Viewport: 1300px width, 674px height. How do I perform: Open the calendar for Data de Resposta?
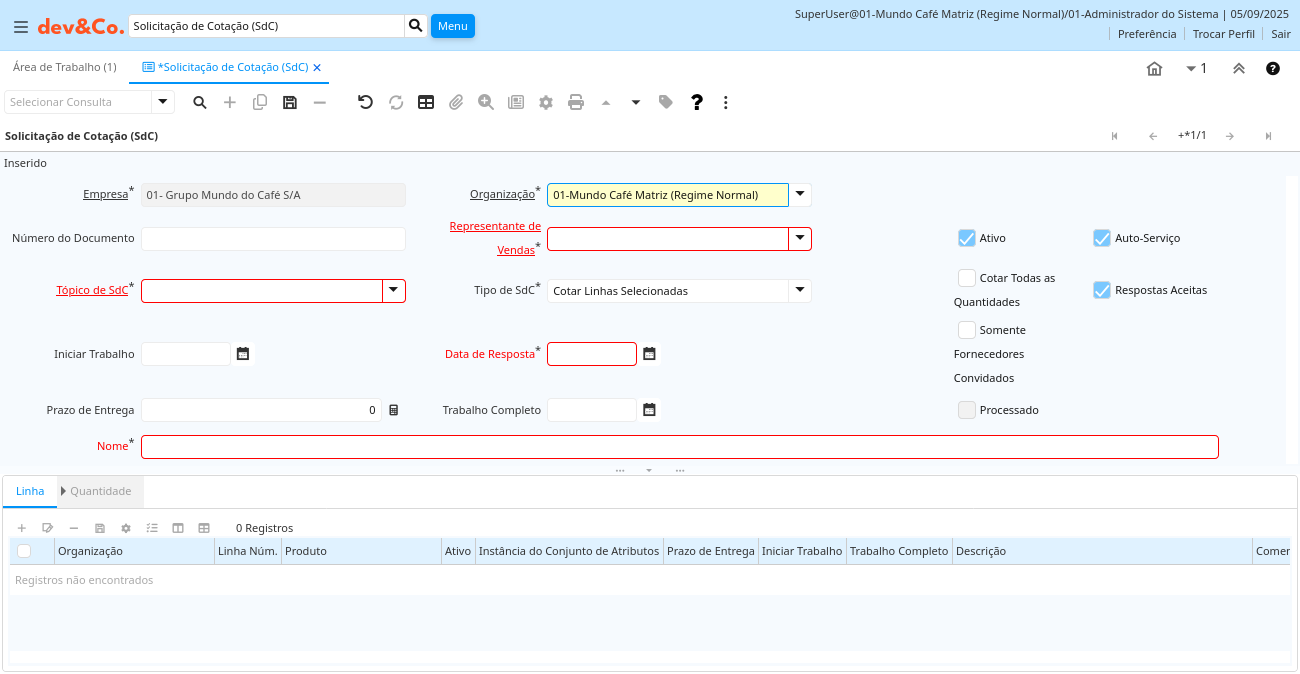[x=649, y=354]
